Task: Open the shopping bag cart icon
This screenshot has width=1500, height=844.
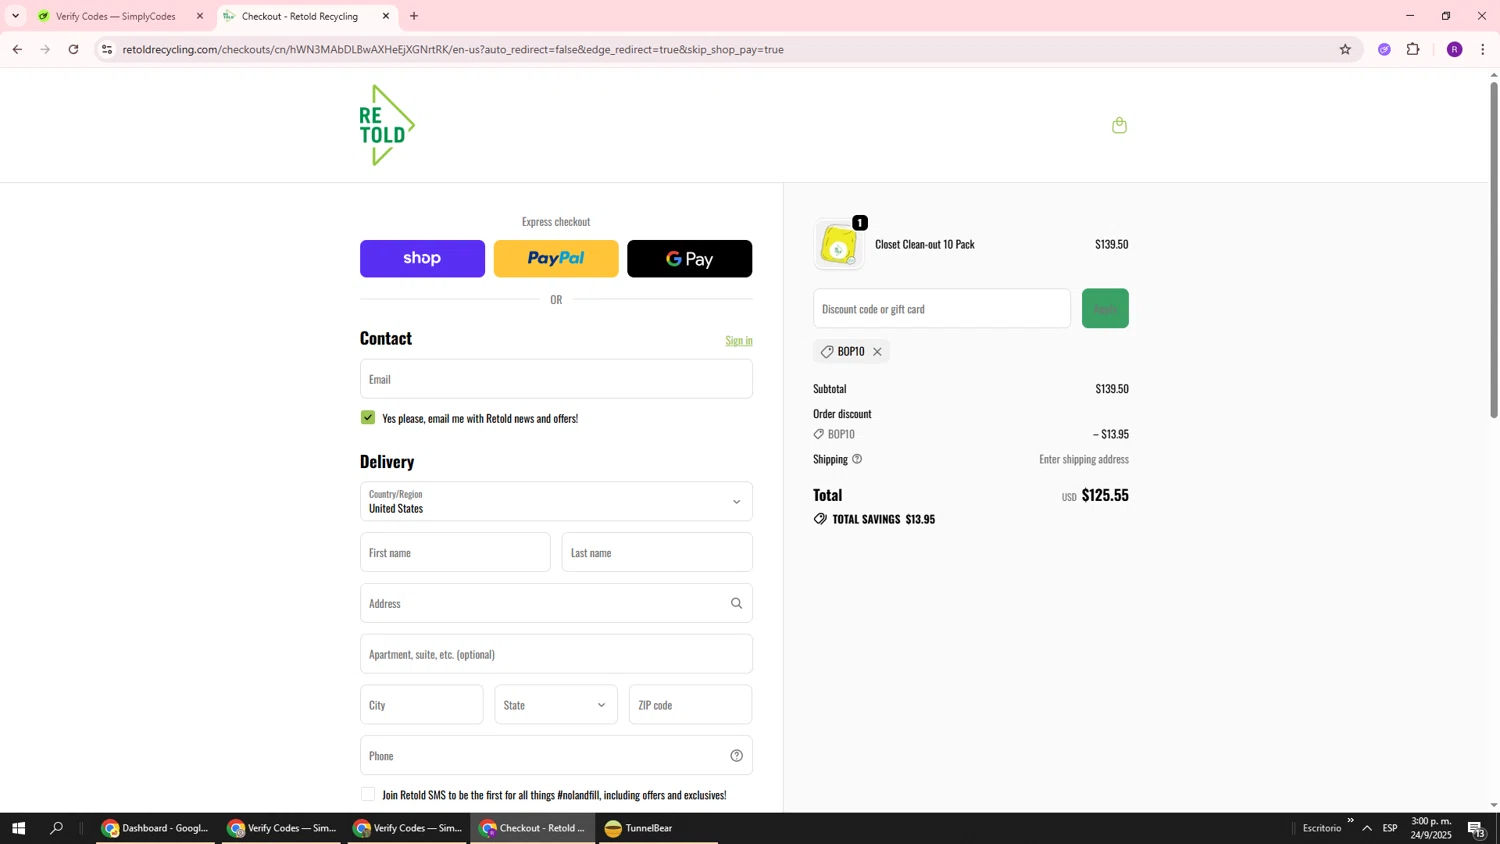Action: (x=1119, y=125)
